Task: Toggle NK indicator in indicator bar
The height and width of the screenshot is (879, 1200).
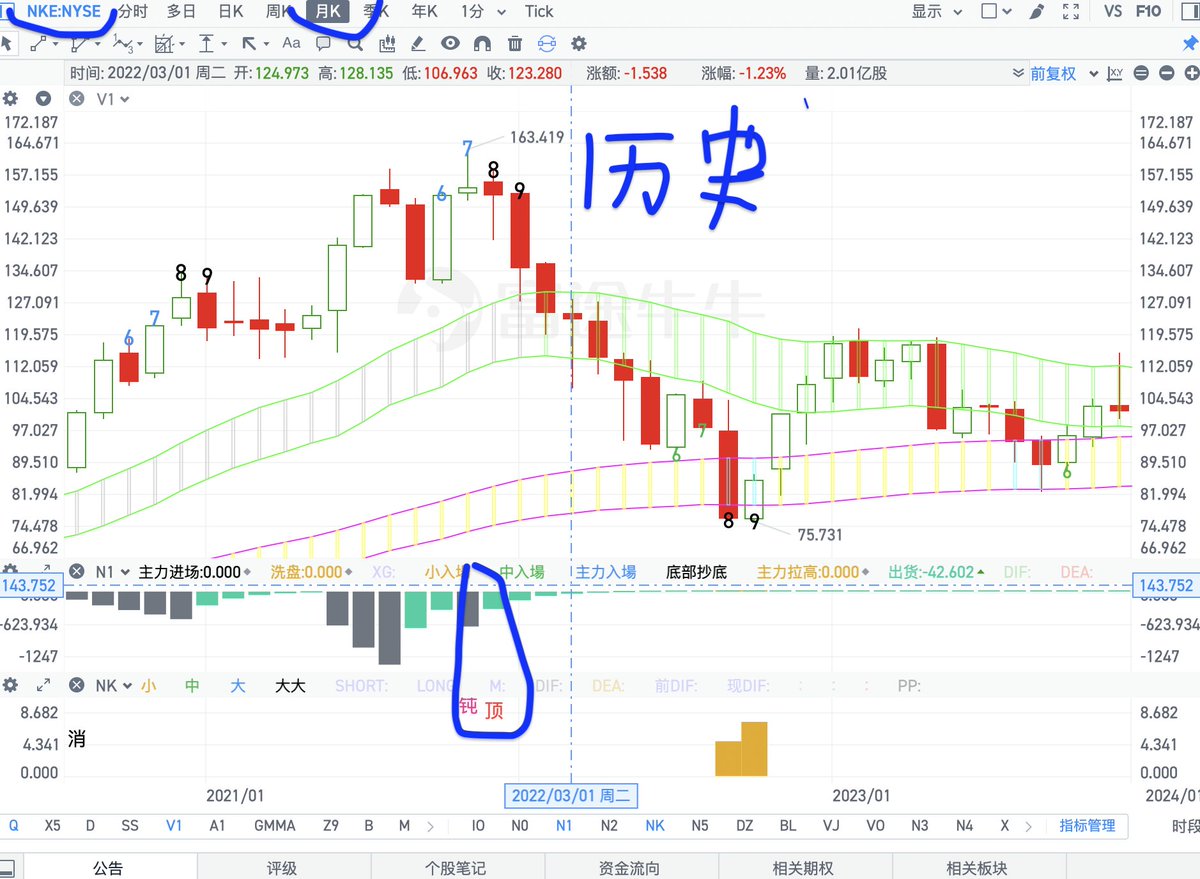Action: [x=655, y=826]
